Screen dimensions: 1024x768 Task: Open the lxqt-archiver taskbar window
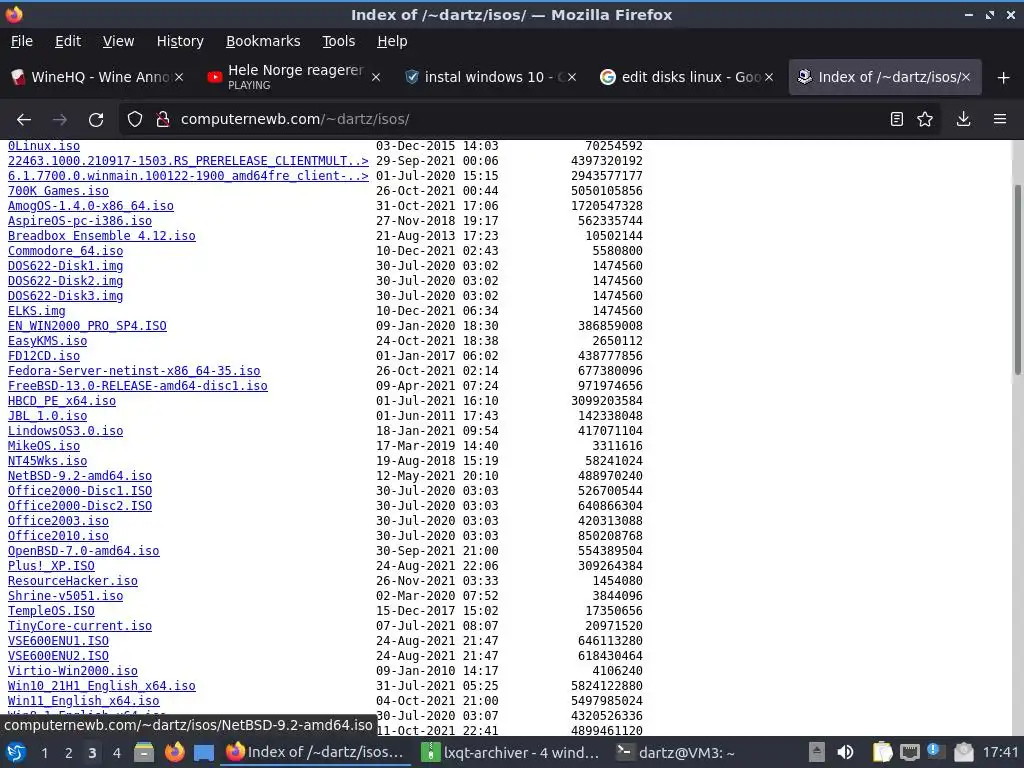pyautogui.click(x=511, y=752)
